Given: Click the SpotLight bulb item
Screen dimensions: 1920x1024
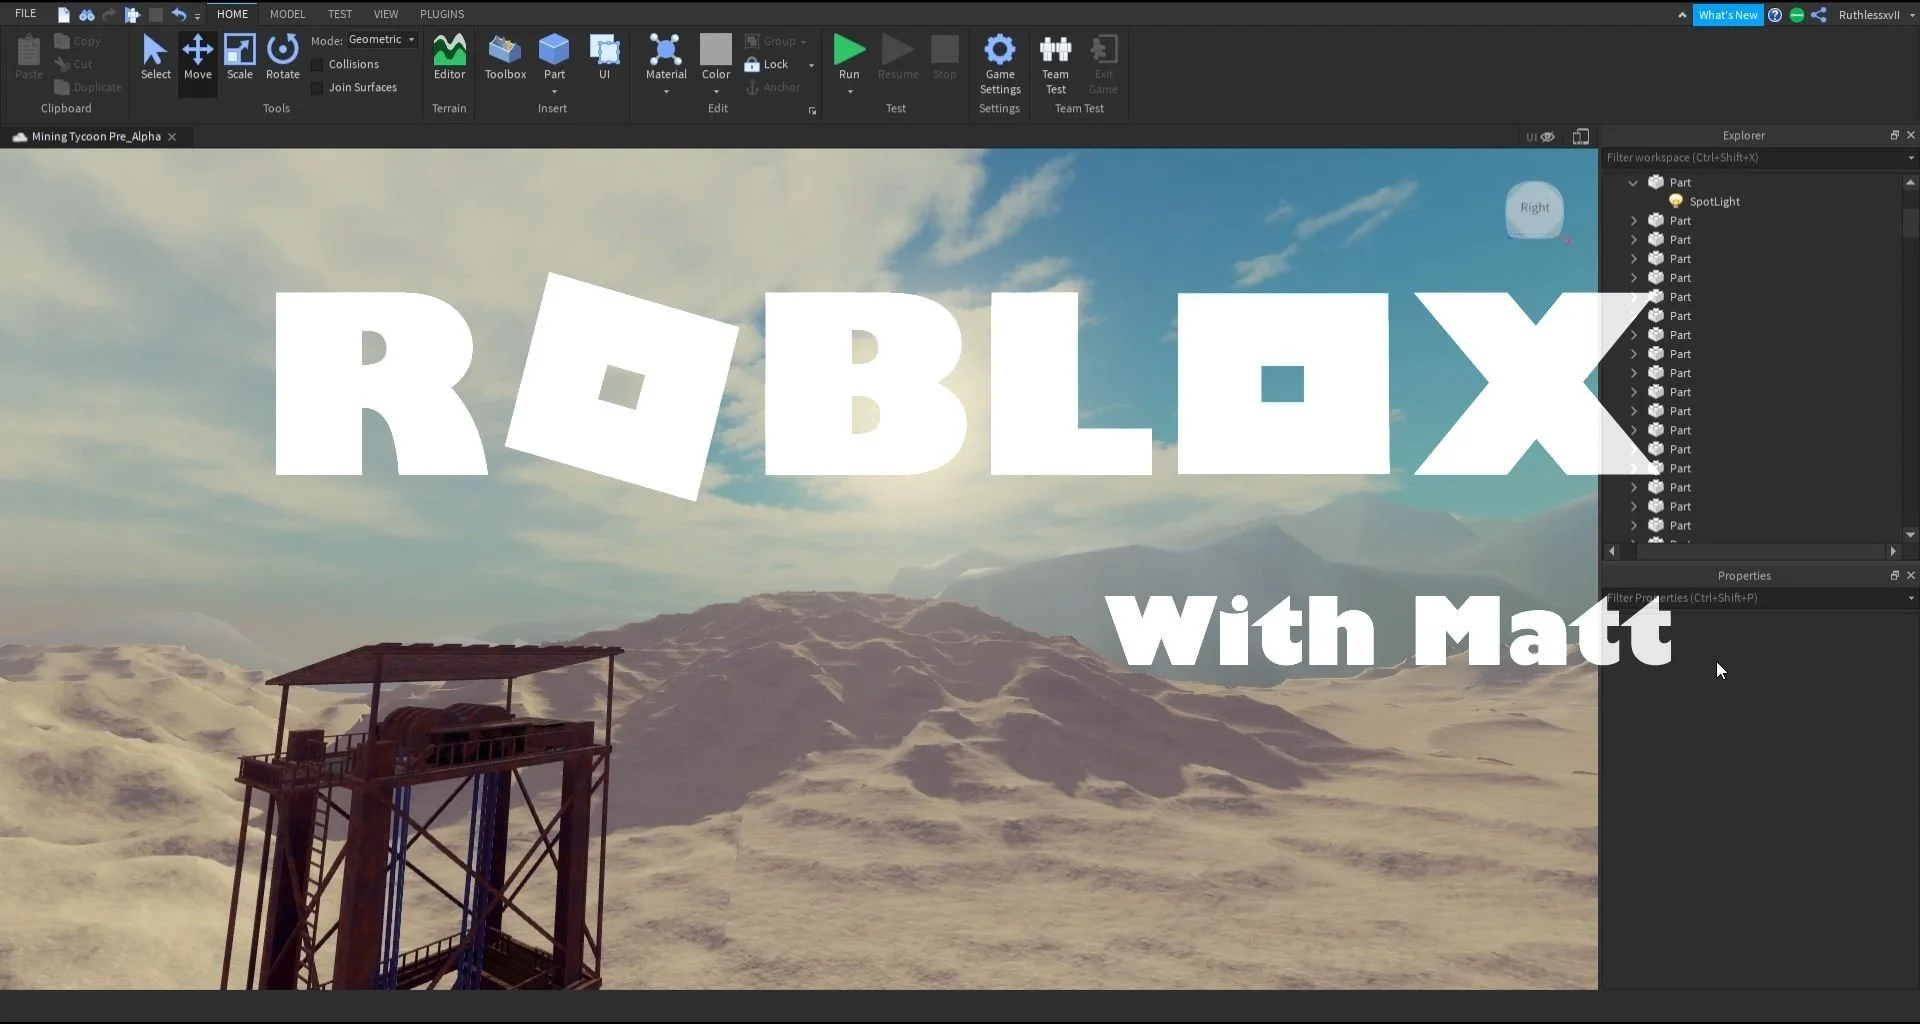Looking at the screenshot, I should coord(1676,201).
